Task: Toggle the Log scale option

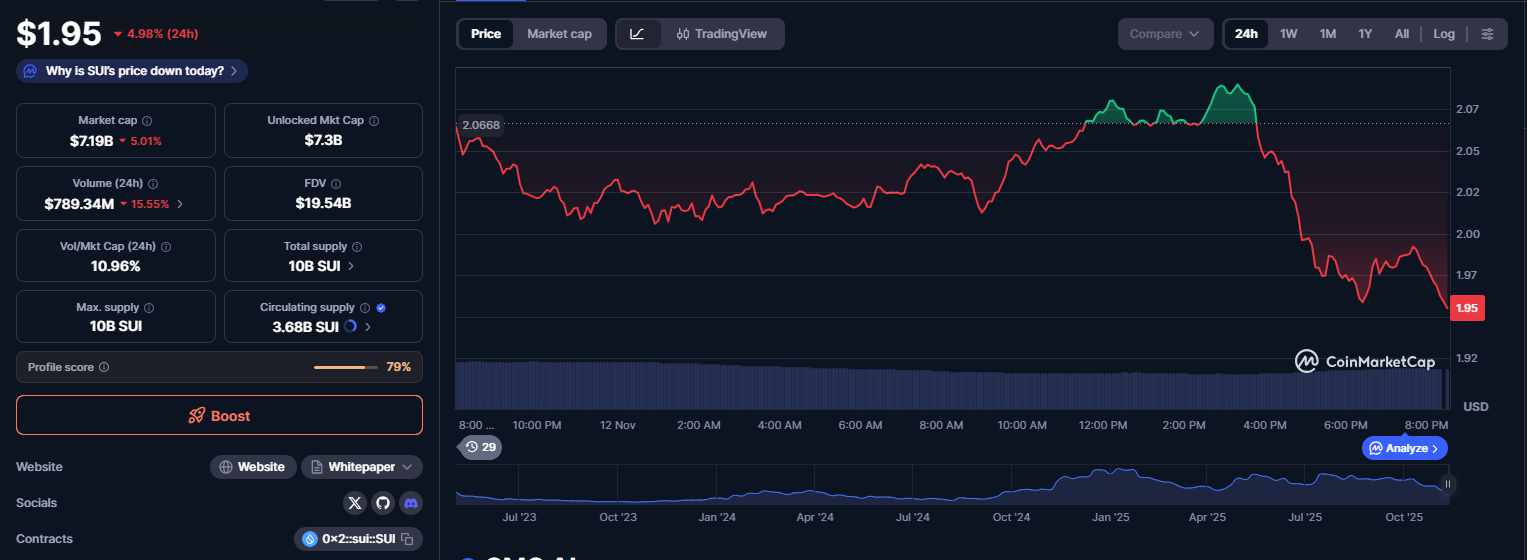Action: click(x=1443, y=34)
